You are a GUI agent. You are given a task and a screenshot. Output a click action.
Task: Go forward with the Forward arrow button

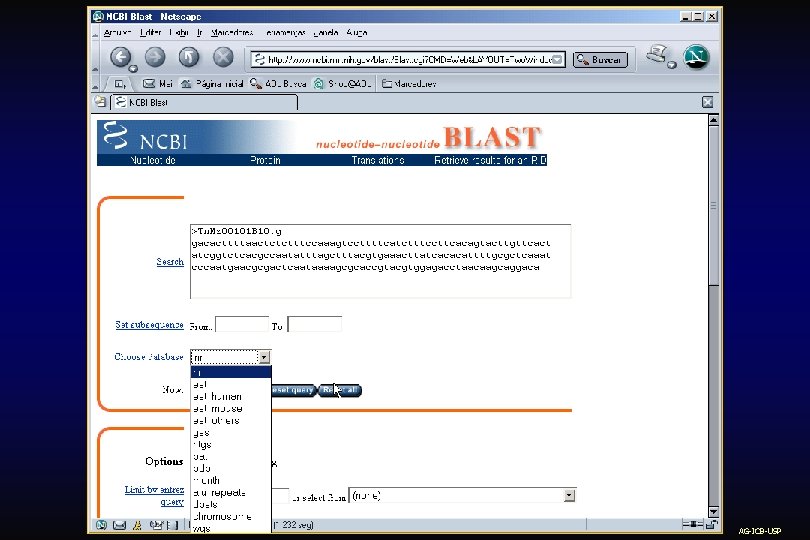point(155,57)
